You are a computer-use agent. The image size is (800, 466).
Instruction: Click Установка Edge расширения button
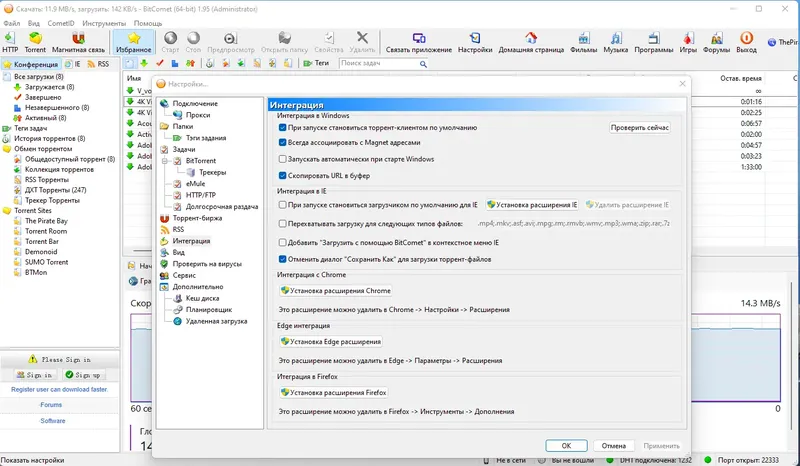pos(331,341)
